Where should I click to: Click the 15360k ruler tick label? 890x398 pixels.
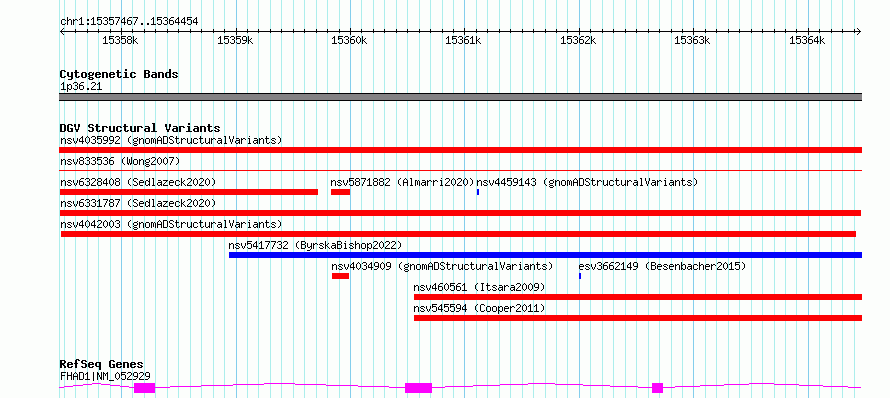tap(349, 40)
